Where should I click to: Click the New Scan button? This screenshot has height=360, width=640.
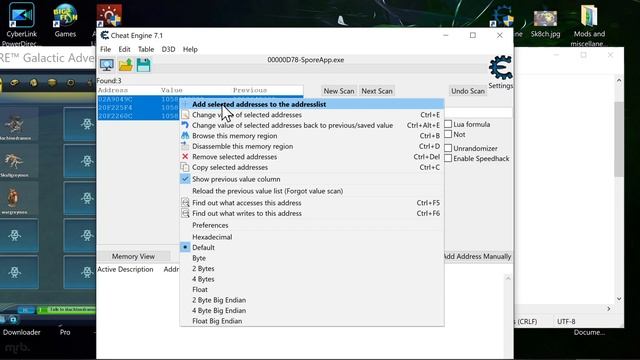pyautogui.click(x=339, y=91)
